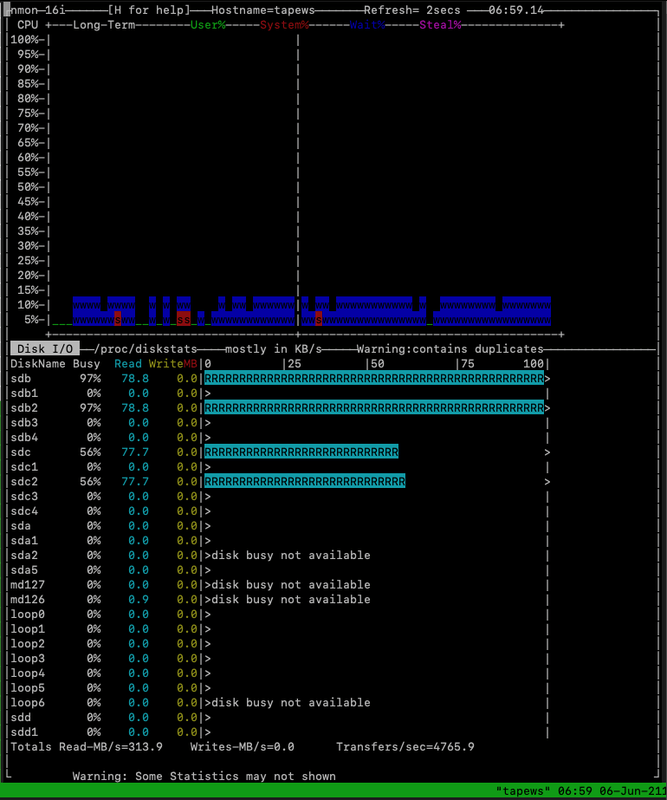This screenshot has width=667, height=800.
Task: Click the Read column header
Action: 128,364
